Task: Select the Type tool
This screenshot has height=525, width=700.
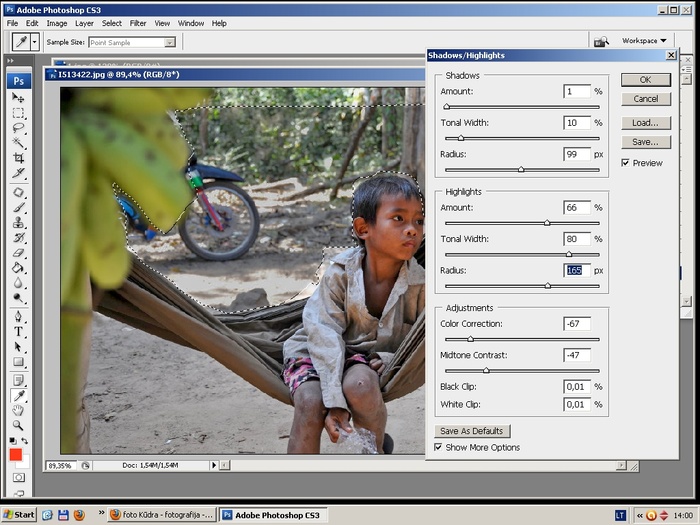Action: coord(18,331)
